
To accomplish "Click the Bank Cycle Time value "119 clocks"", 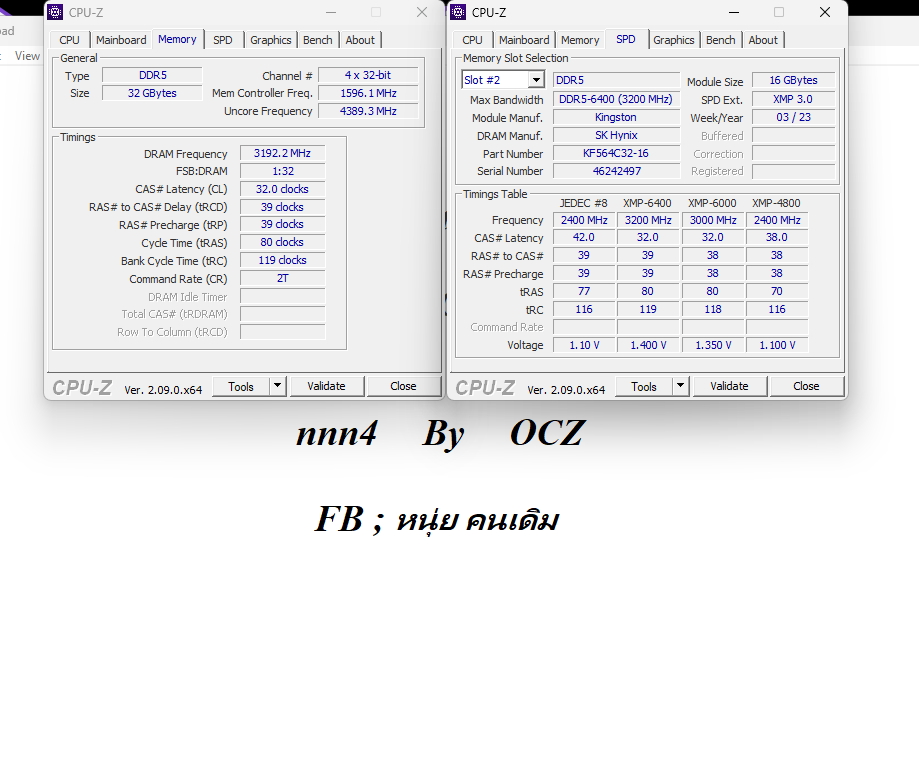I will (282, 260).
